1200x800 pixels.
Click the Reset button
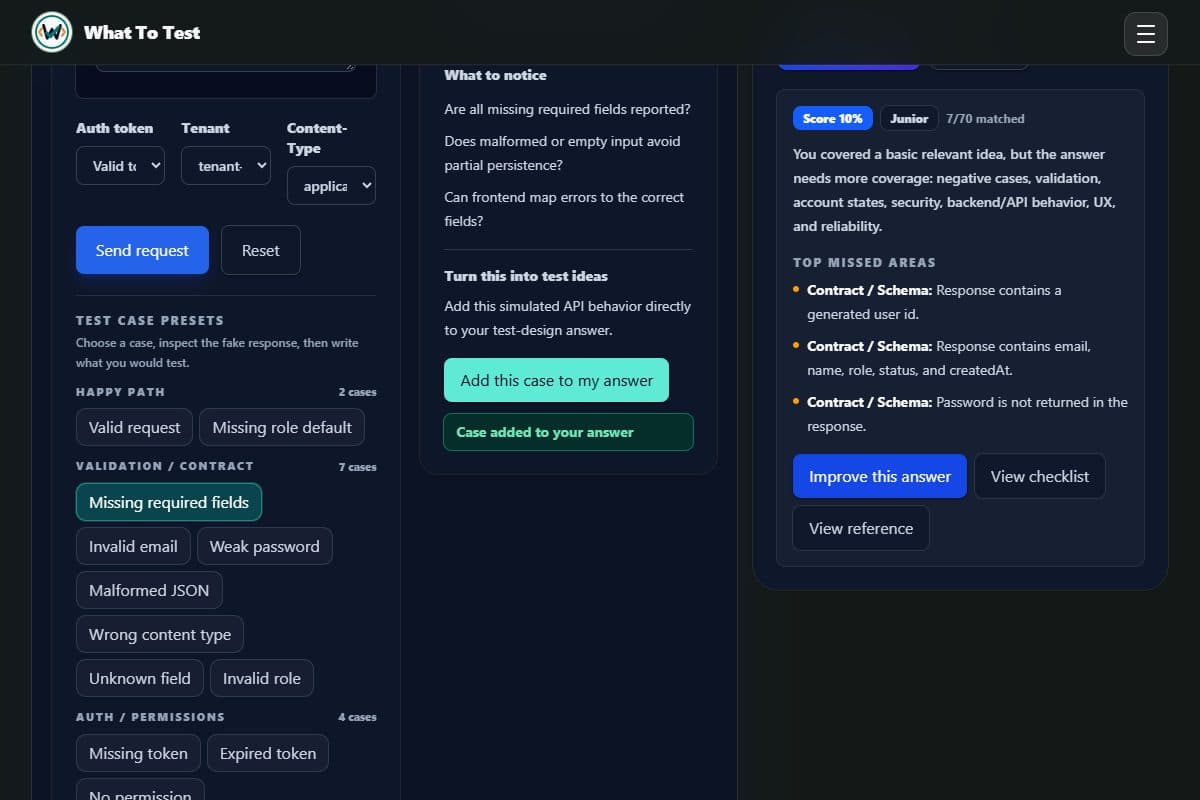click(x=261, y=250)
